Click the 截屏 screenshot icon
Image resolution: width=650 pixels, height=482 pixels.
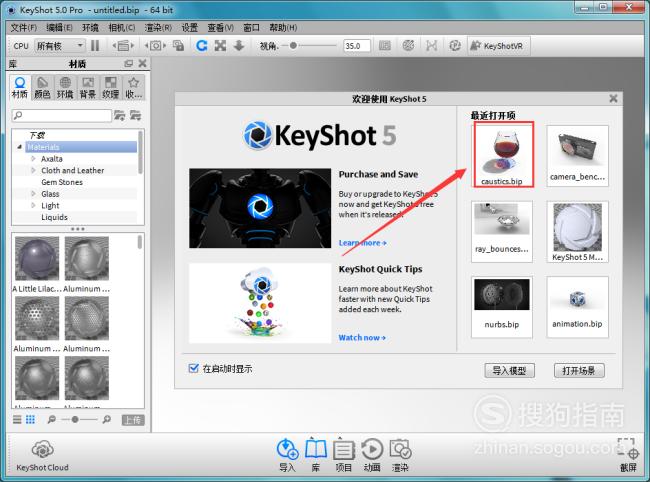[x=628, y=455]
